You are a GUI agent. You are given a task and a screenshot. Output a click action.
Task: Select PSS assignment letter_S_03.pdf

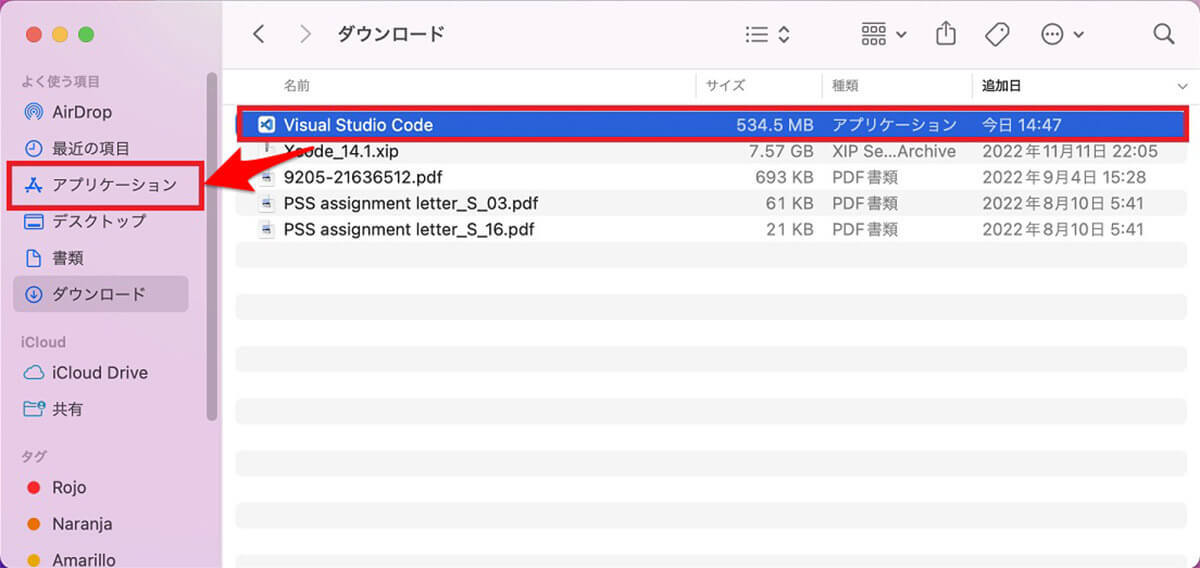click(411, 204)
